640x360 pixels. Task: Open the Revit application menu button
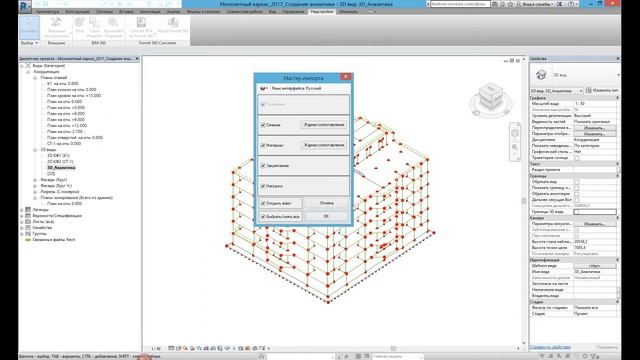(x=25, y=6)
